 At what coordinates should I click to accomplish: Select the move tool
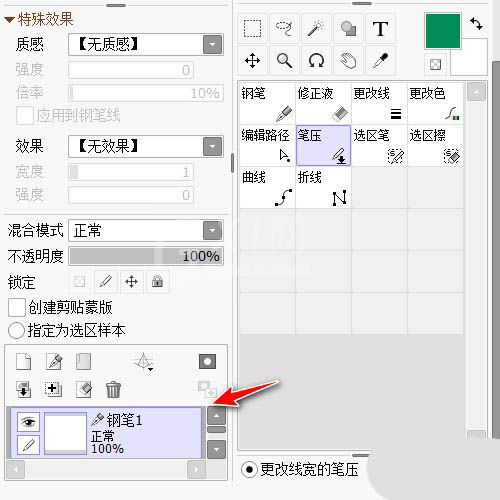point(252,61)
